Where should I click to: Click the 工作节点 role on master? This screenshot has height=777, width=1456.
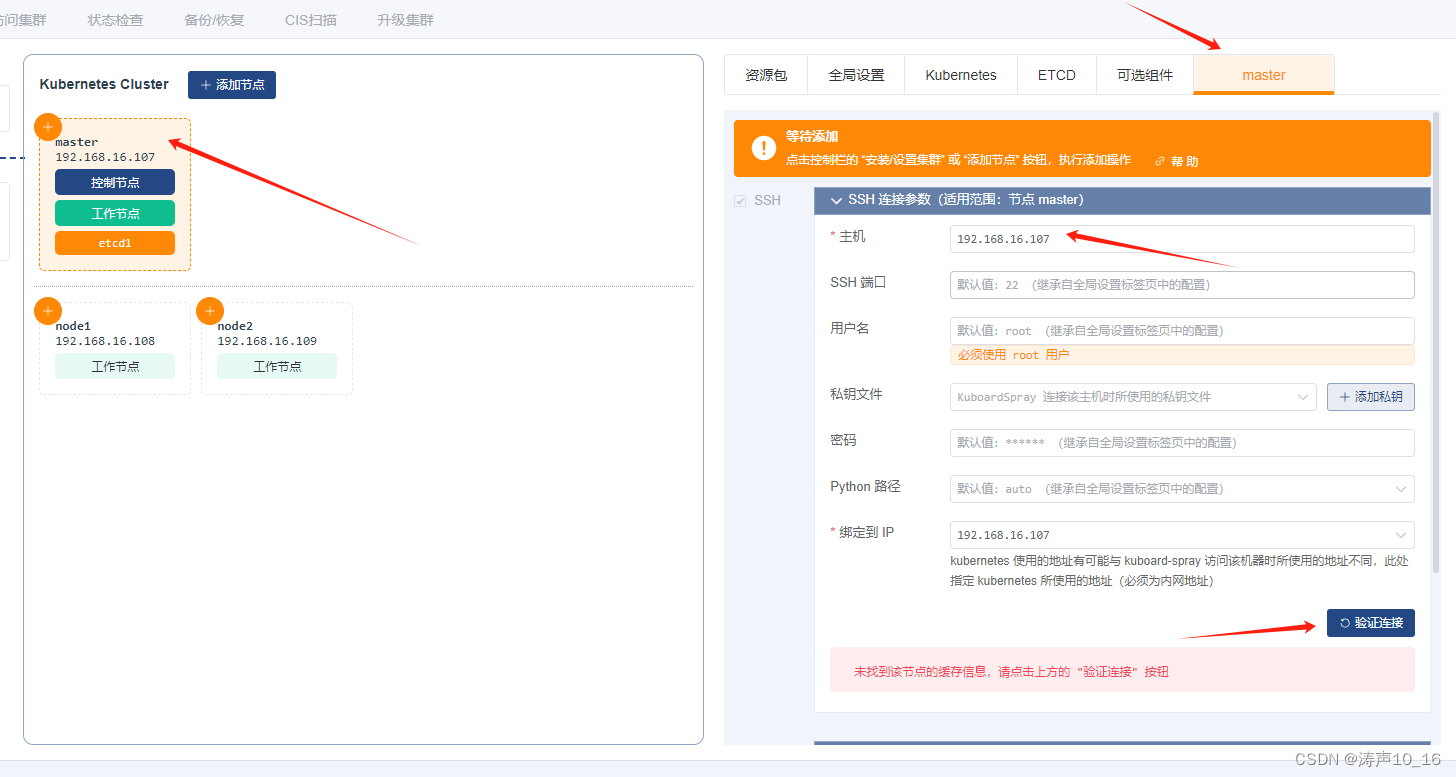click(x=115, y=213)
